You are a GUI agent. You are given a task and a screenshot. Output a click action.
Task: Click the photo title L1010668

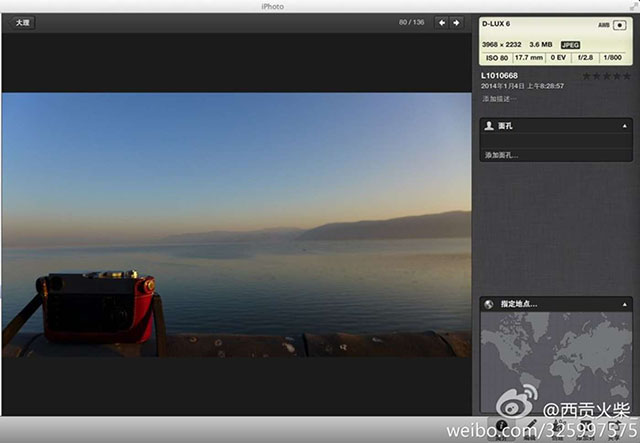(499, 76)
